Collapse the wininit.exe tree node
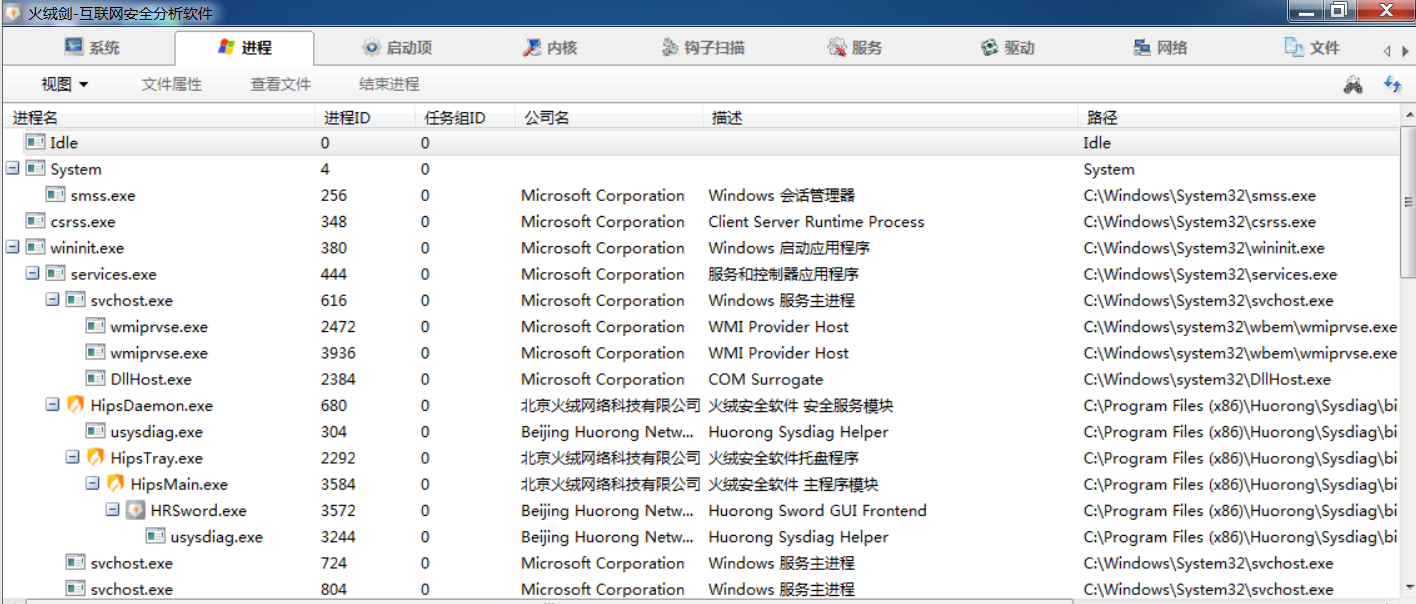Image resolution: width=1416 pixels, height=604 pixels. click(13, 248)
